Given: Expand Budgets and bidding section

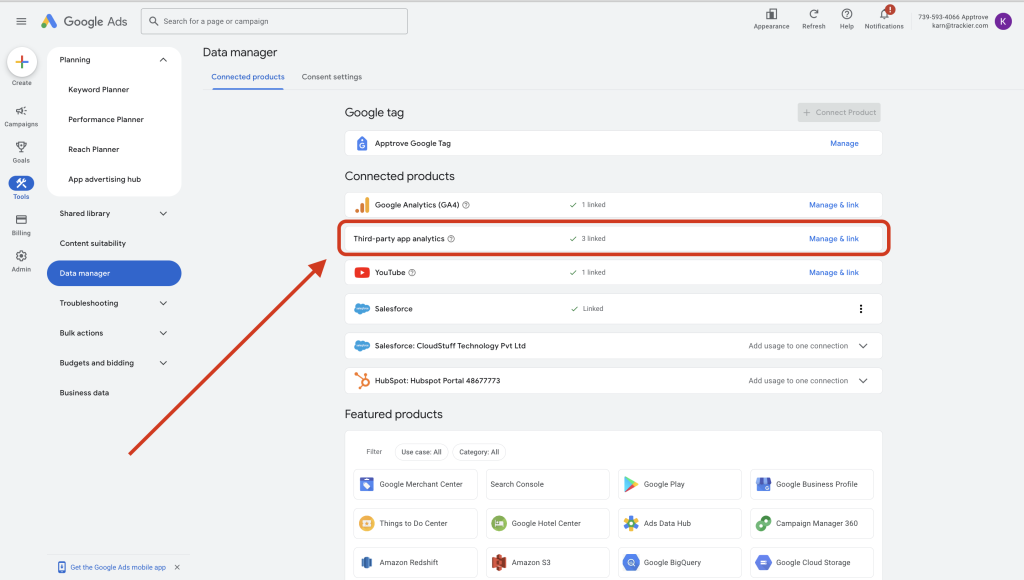Looking at the screenshot, I should click(163, 363).
